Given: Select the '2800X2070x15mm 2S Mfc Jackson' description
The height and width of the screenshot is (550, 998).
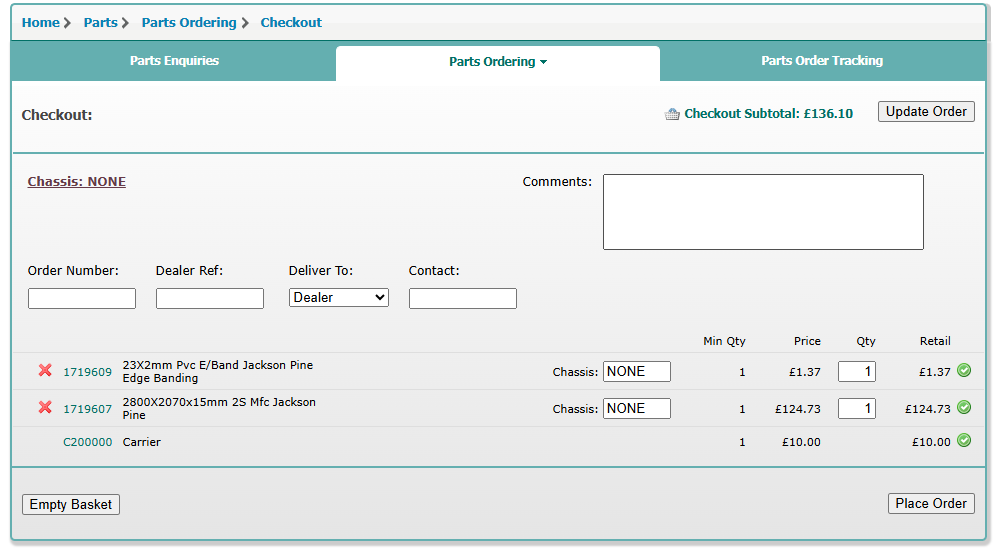Looking at the screenshot, I should coord(219,402).
